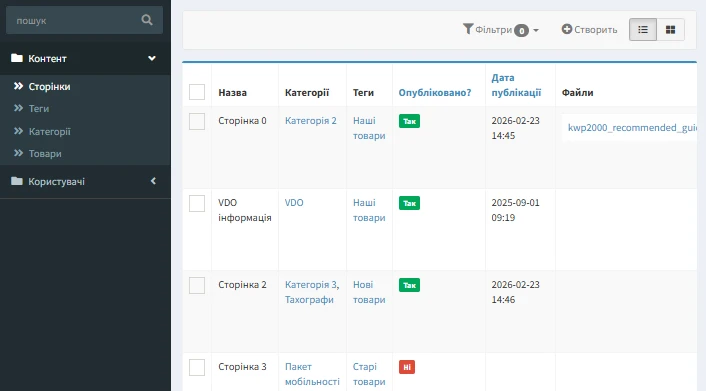Select checkbox for VDO інформація row
The image size is (706, 391).
pyautogui.click(x=197, y=204)
